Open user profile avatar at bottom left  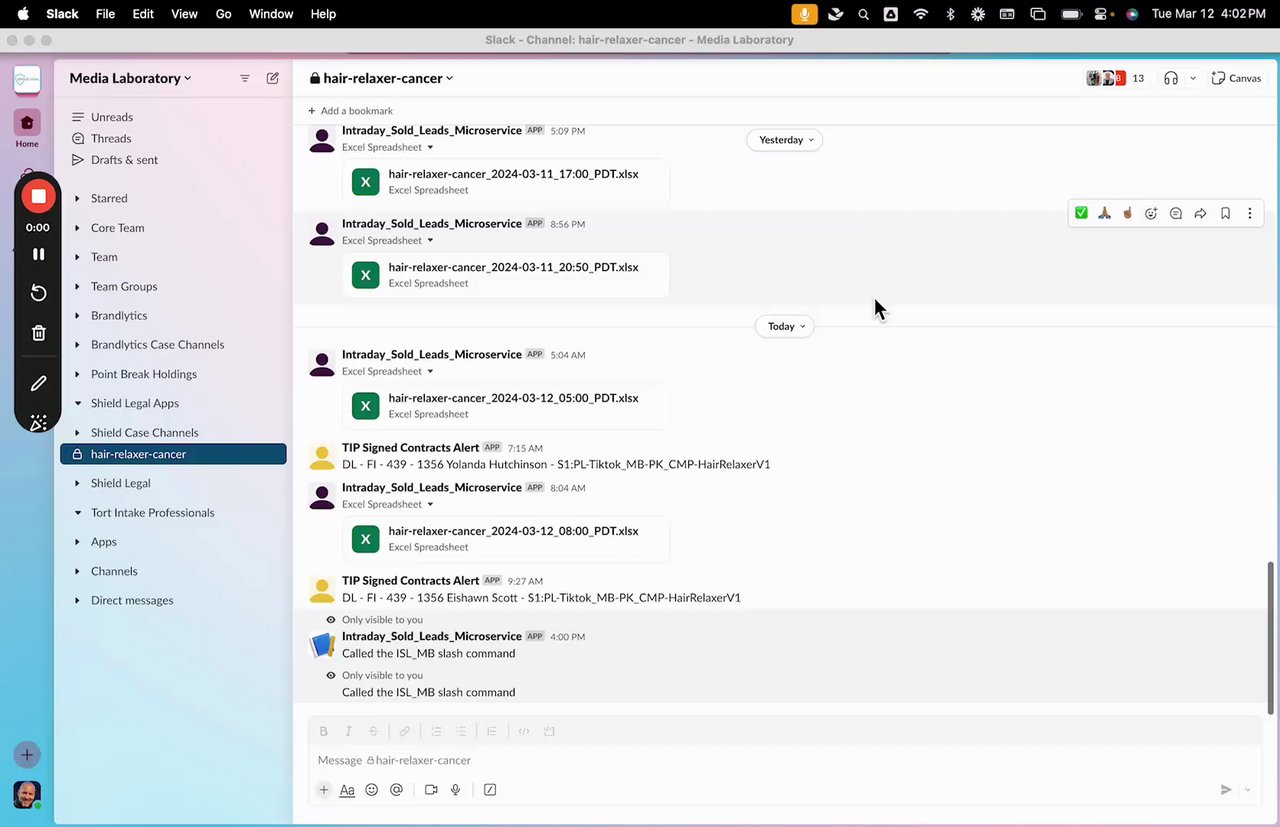[27, 795]
